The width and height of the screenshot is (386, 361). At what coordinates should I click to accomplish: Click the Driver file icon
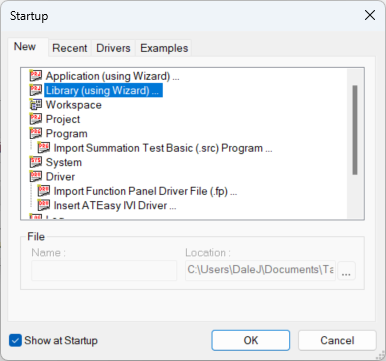[36, 176]
